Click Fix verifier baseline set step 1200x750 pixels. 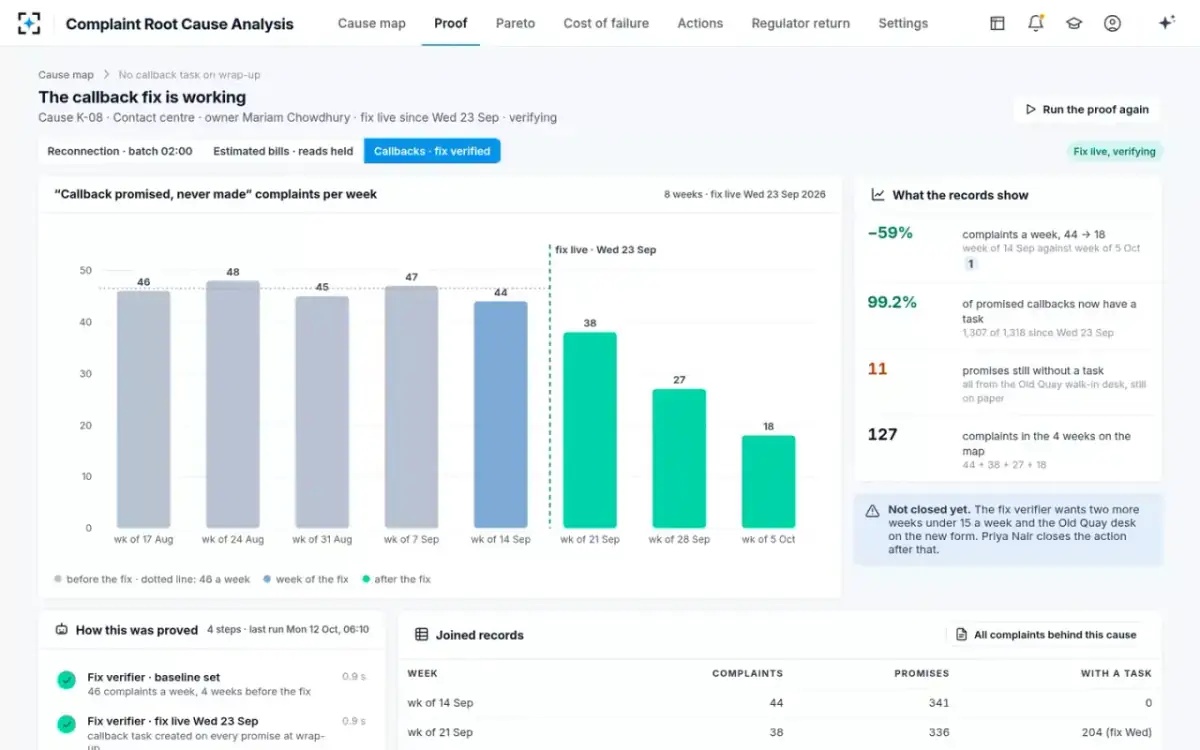[212, 684]
